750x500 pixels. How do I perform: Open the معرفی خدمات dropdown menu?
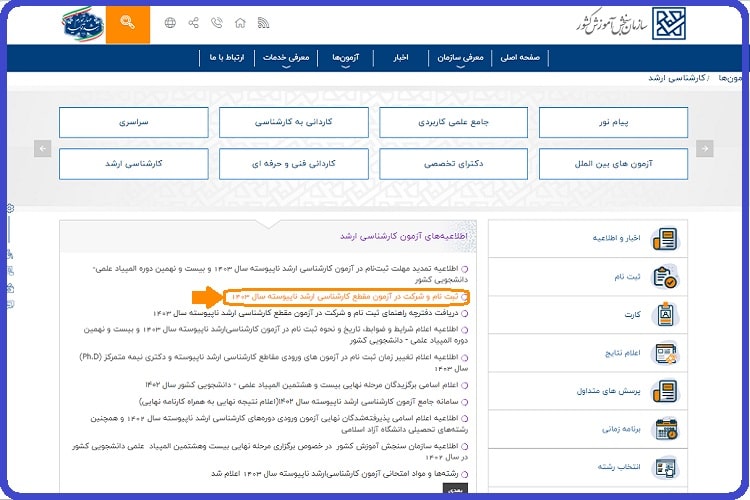tap(286, 58)
